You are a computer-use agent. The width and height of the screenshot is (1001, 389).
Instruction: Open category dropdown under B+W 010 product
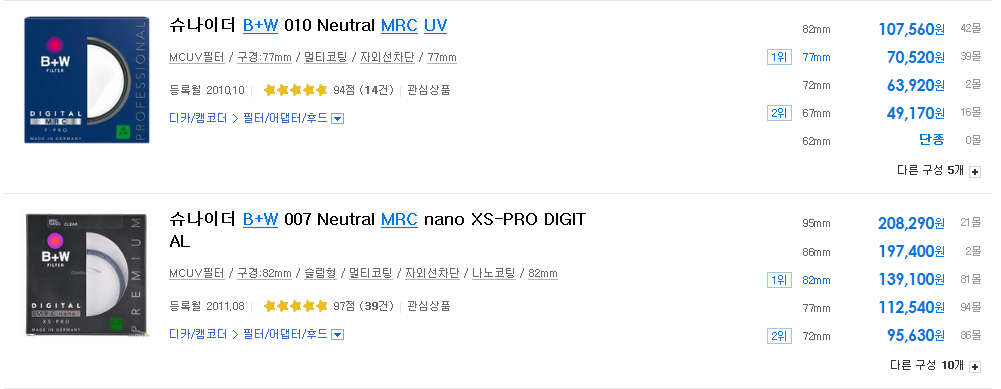(x=338, y=118)
